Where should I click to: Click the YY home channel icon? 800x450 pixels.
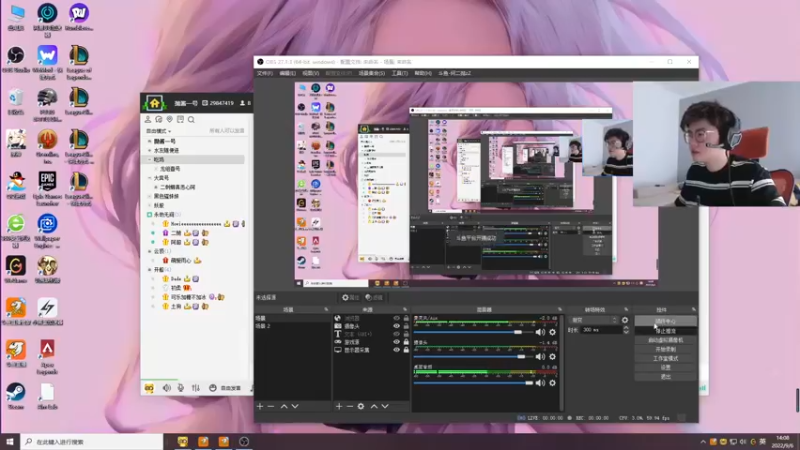[x=154, y=103]
